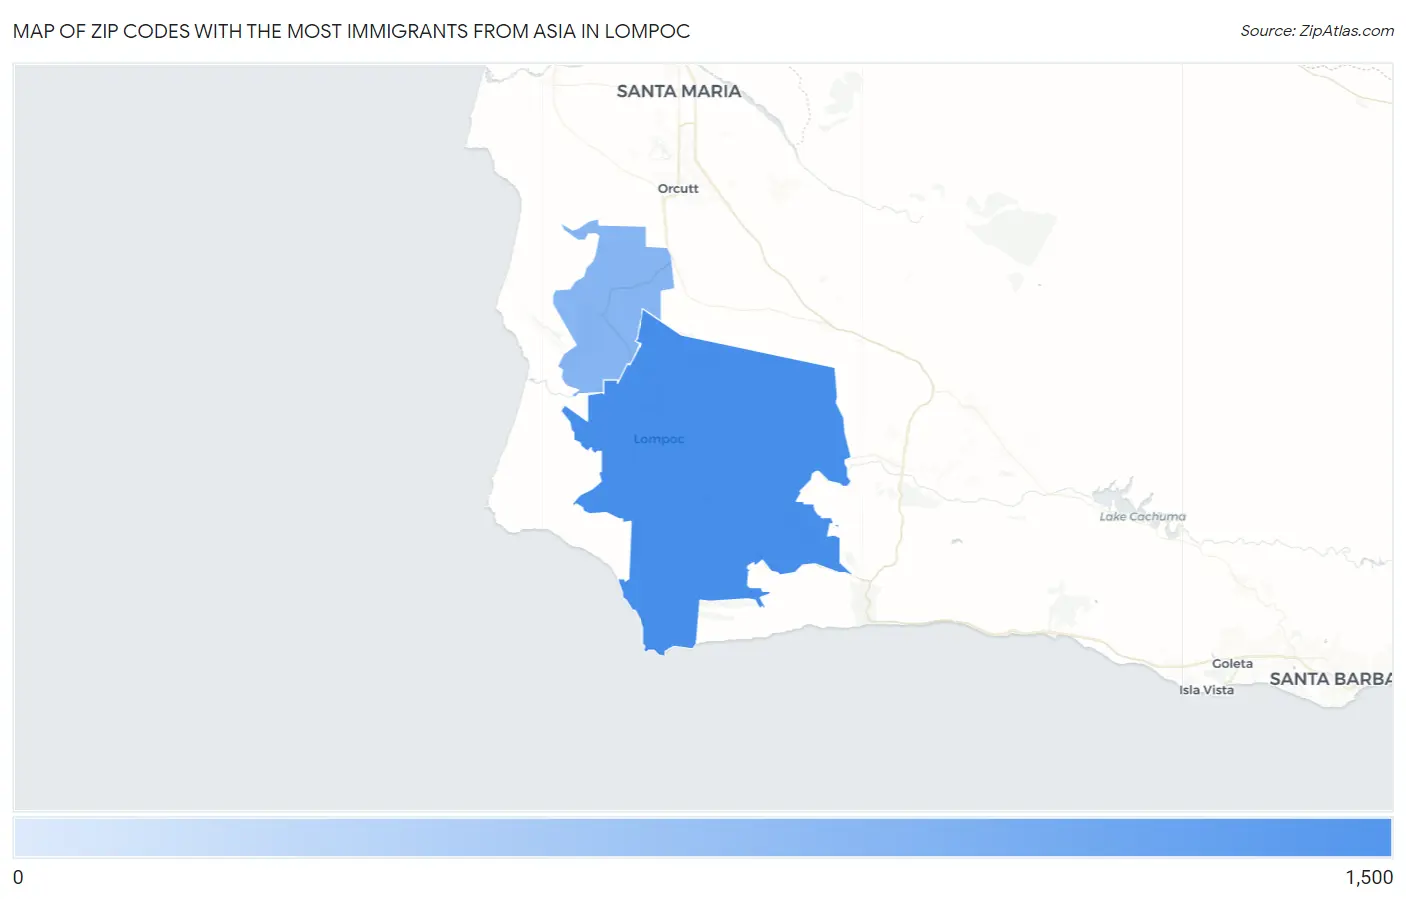
Task: Click the Santa Barbara city label
Action: pos(1330,679)
